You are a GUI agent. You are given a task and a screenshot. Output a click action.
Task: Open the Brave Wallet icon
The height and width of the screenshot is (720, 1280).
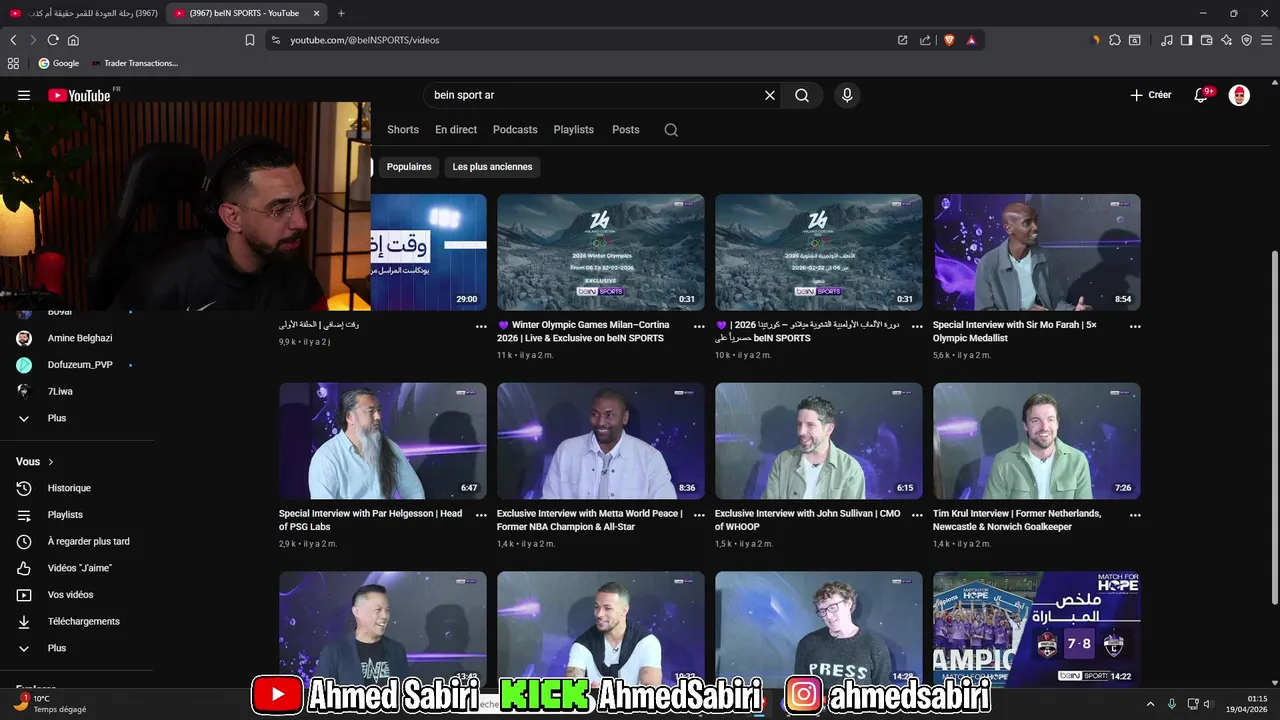[1206, 40]
